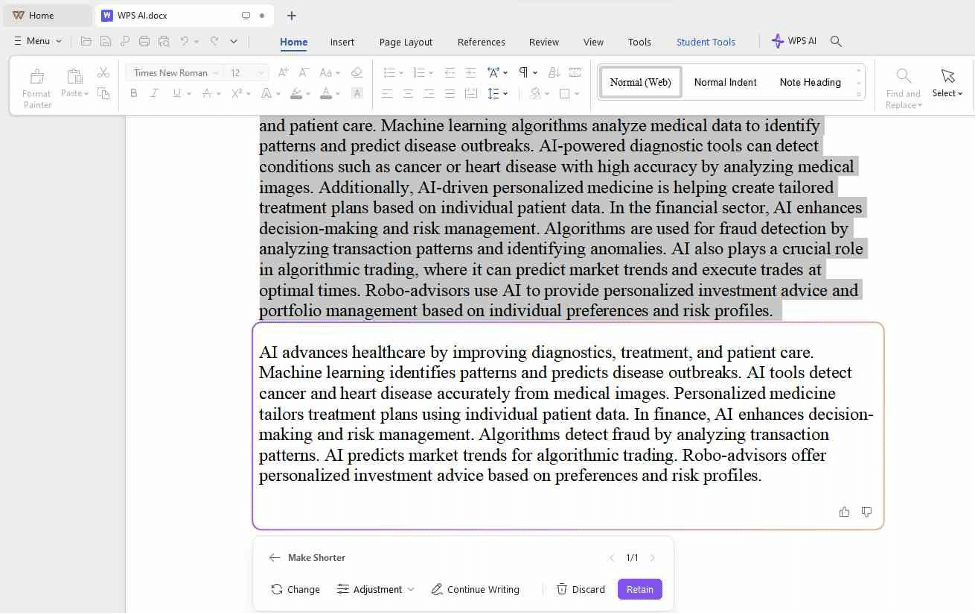The width and height of the screenshot is (977, 614).
Task: Click the font color swatch button
Action: 325,94
